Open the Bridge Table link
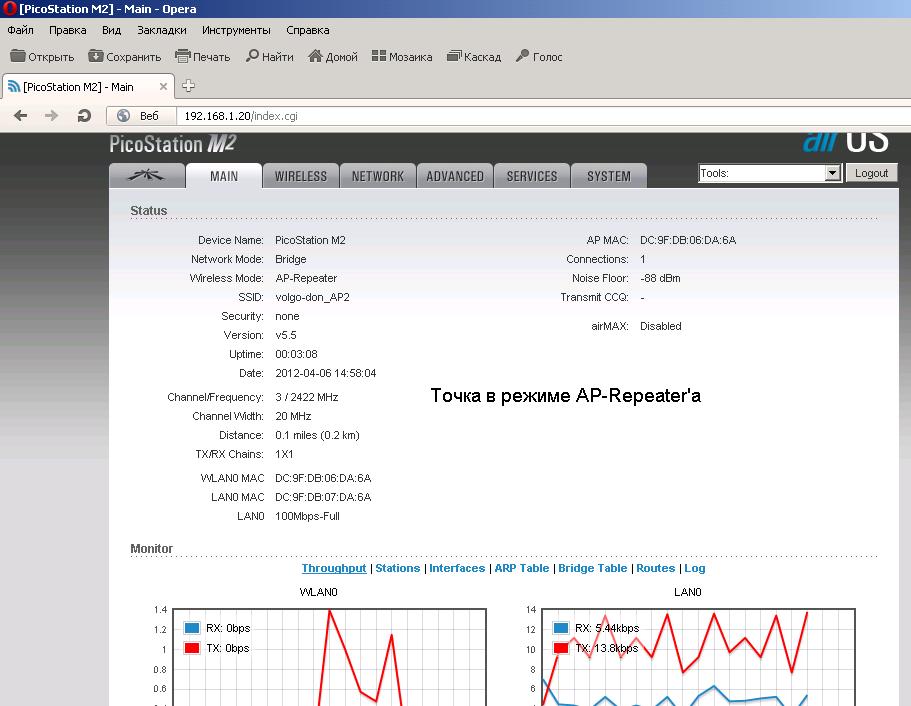The width and height of the screenshot is (911, 706). (x=593, y=568)
